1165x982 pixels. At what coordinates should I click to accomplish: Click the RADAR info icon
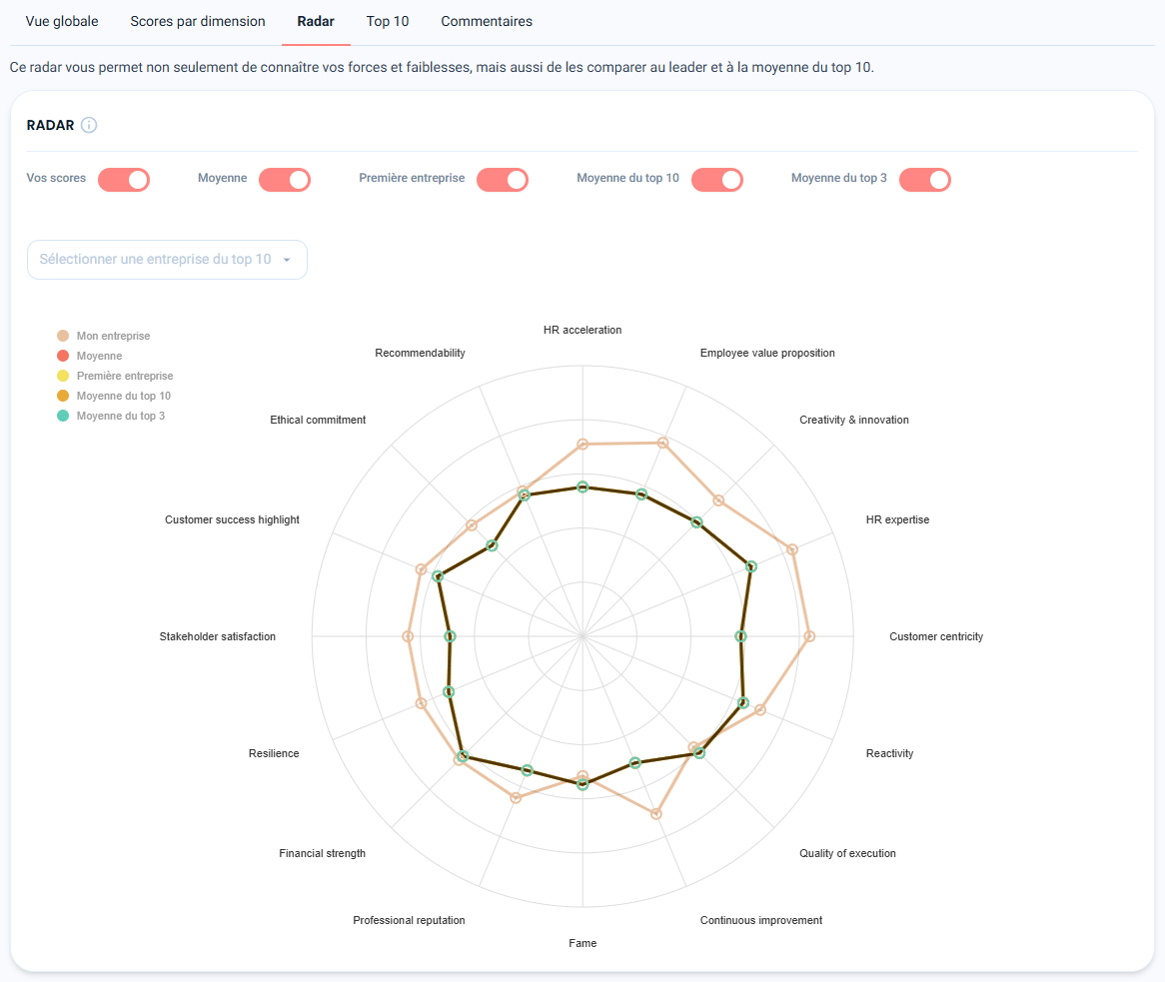(89, 125)
